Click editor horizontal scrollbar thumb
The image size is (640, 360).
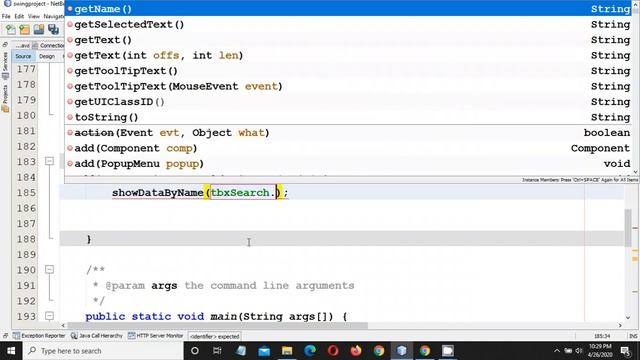point(218,326)
